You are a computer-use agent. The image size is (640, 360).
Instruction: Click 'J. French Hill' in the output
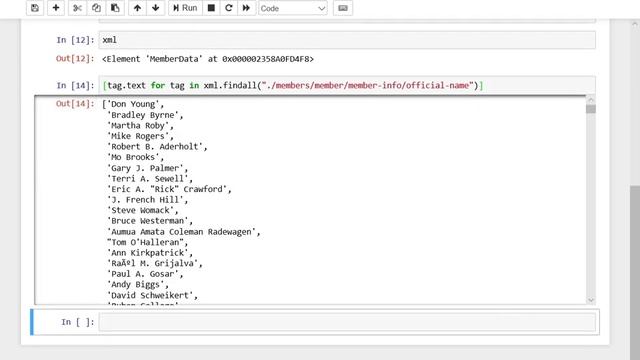145,200
